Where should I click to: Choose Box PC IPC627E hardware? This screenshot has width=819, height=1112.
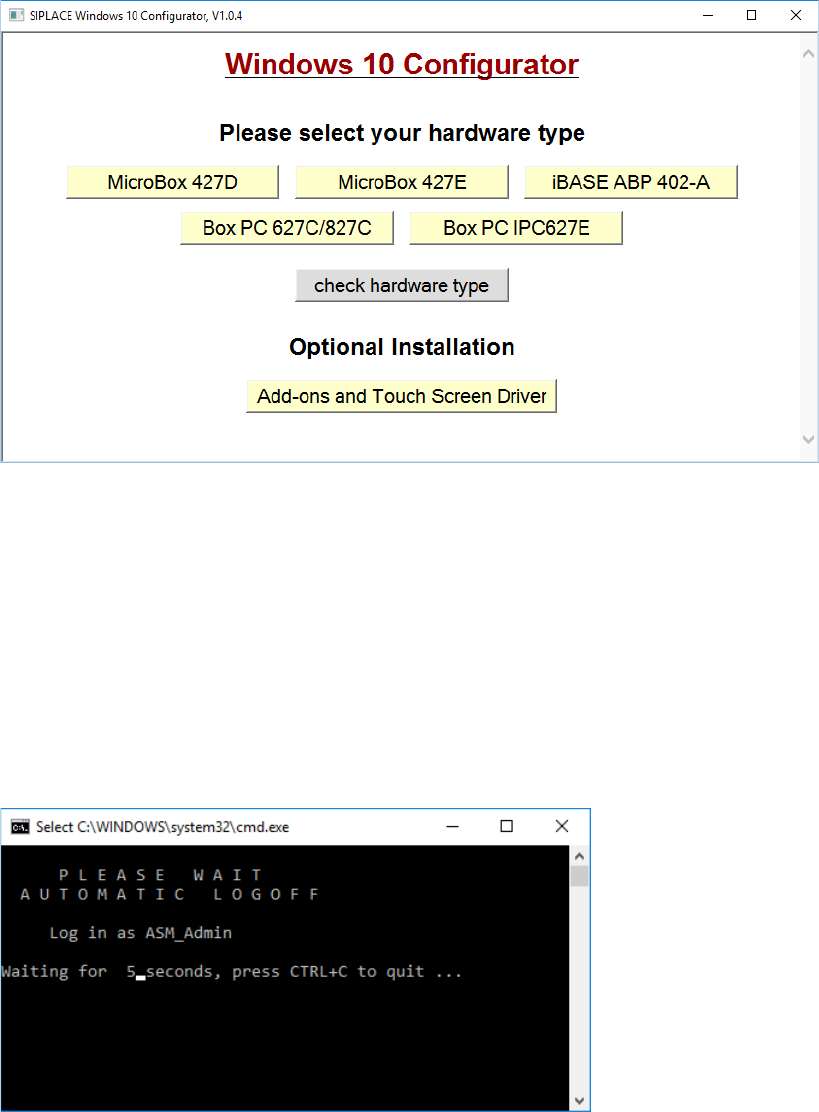click(x=516, y=228)
